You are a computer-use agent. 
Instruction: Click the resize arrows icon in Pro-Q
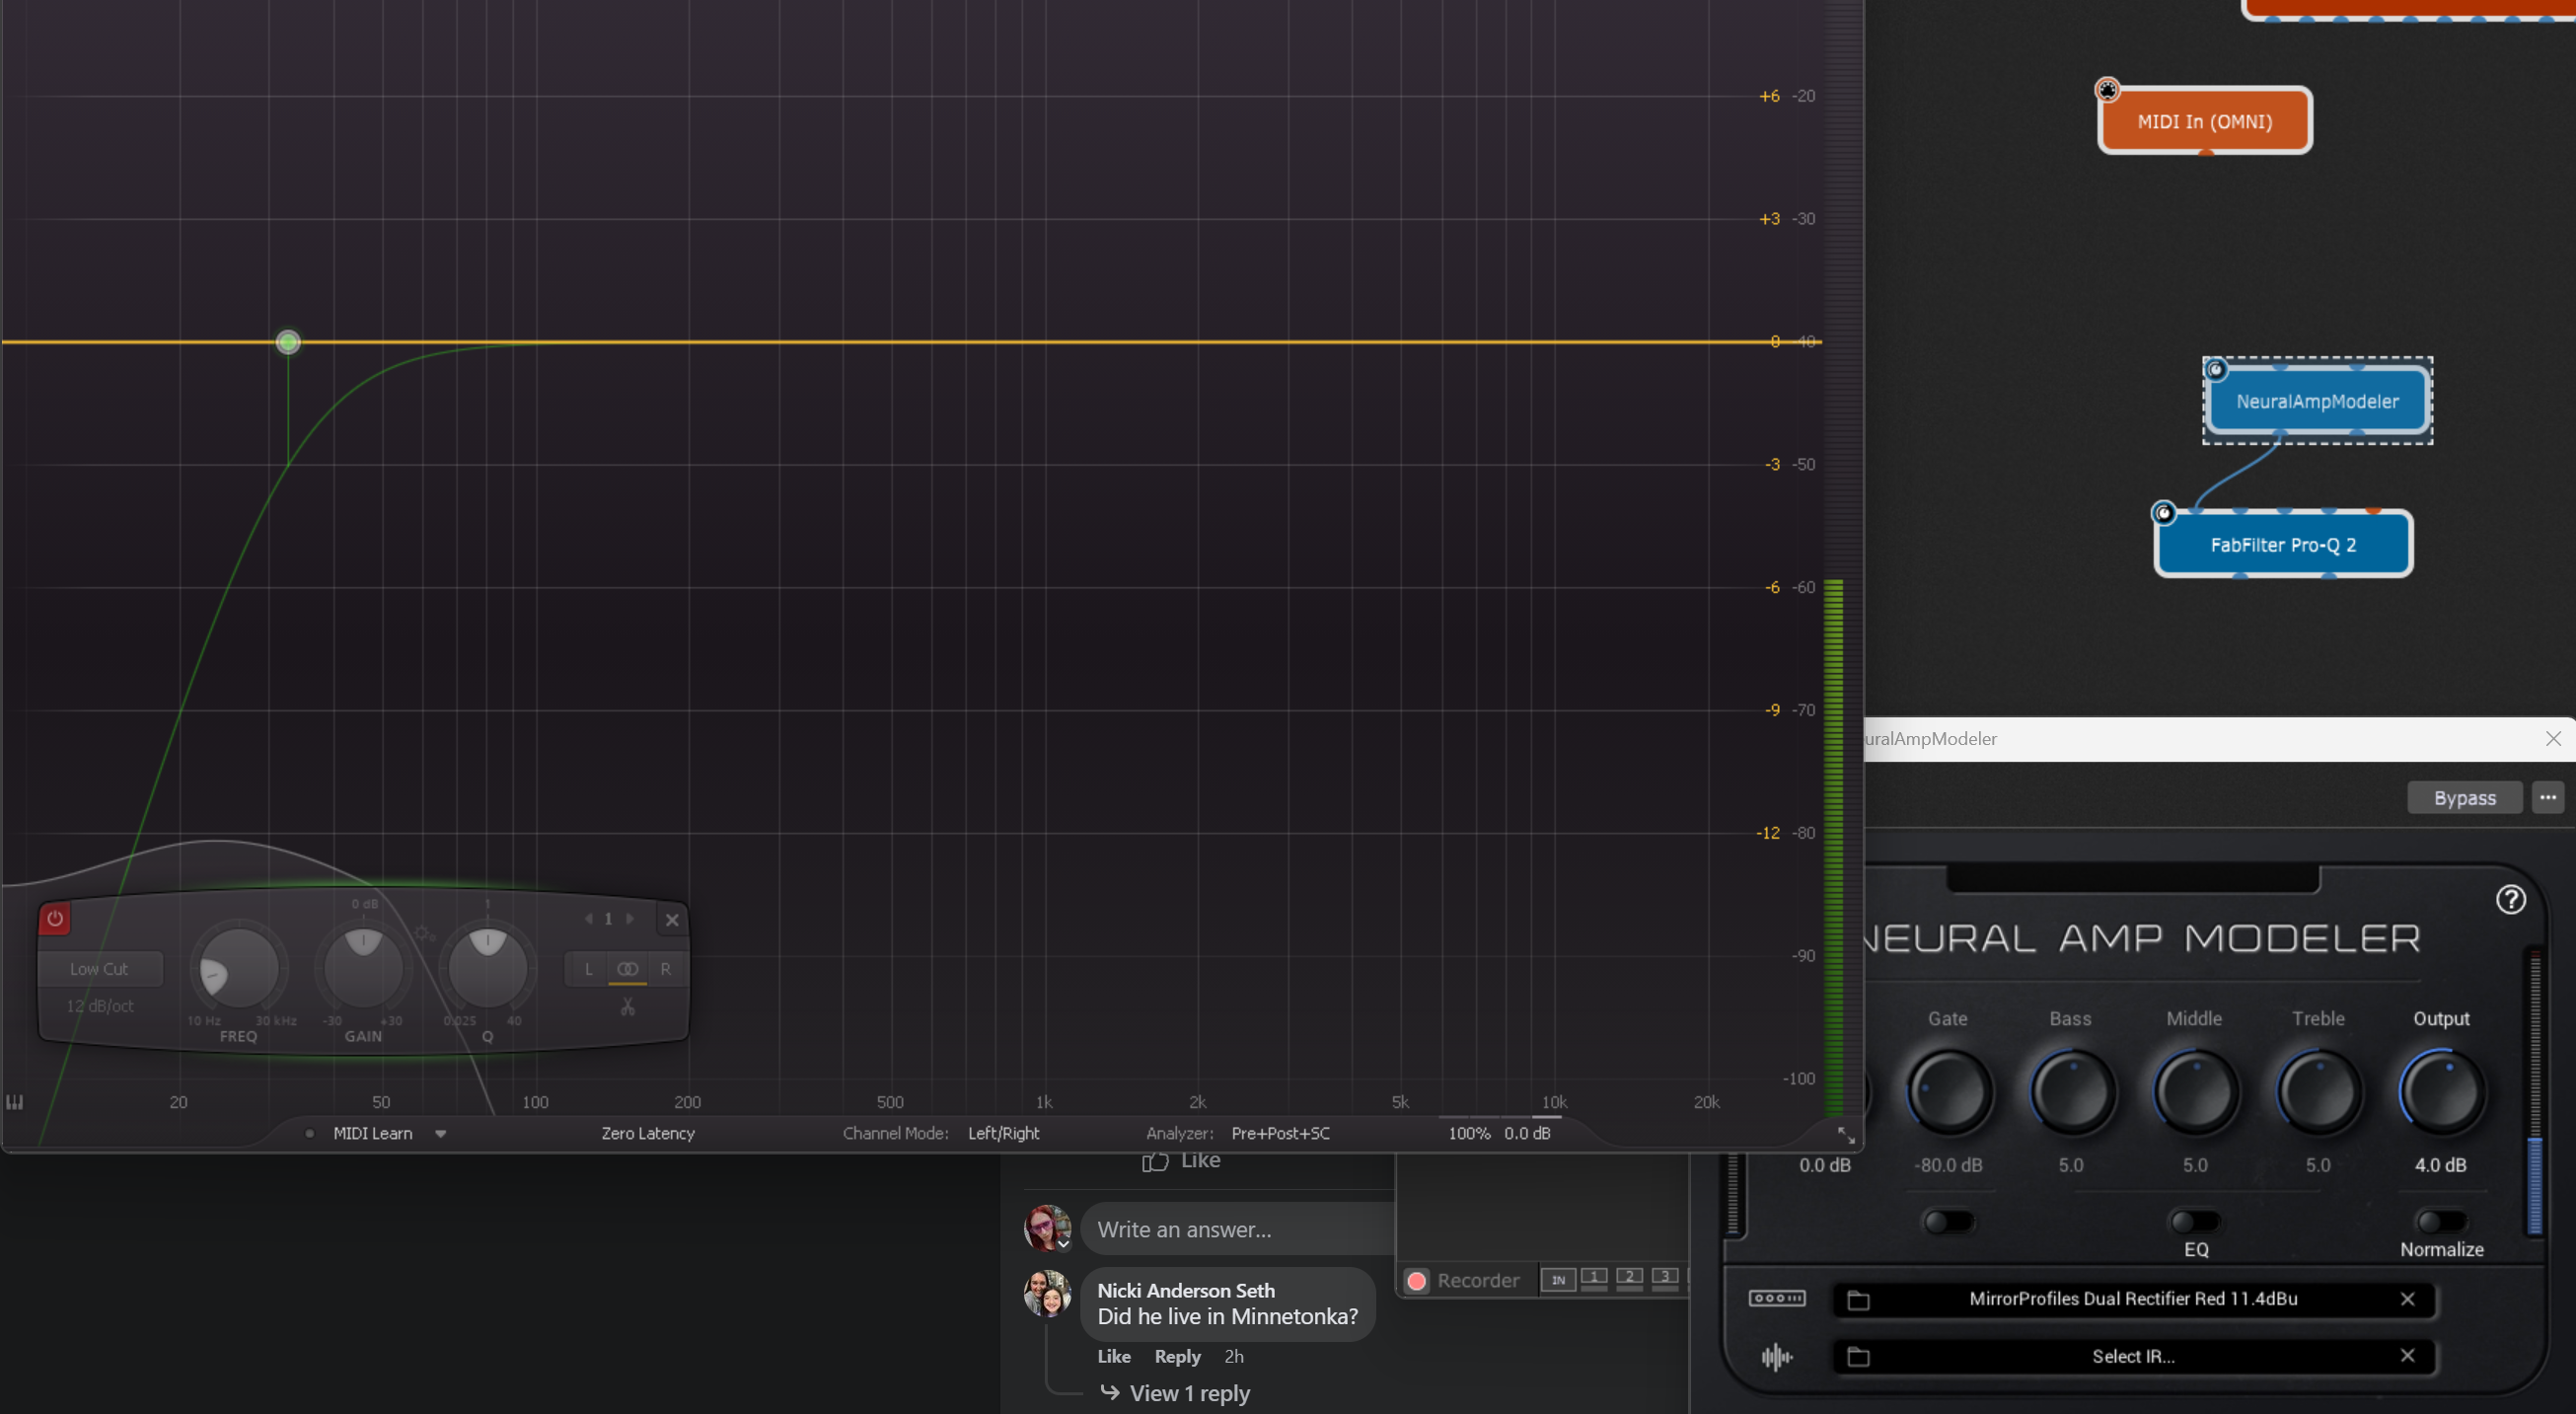click(1846, 1135)
